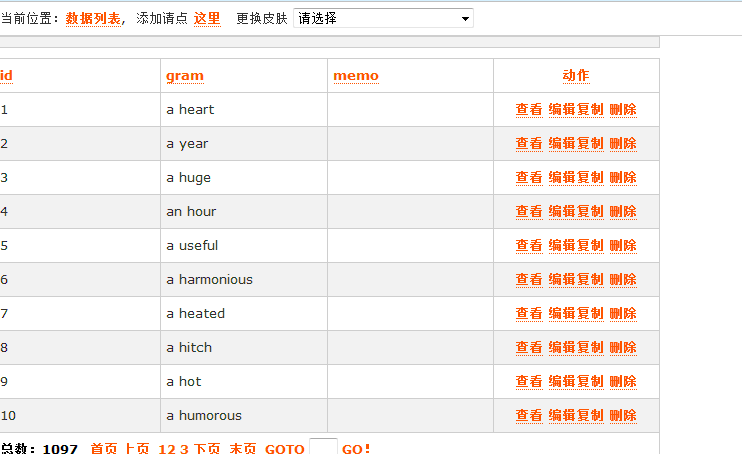View the 'a harmonious' row with 查看

click(529, 279)
